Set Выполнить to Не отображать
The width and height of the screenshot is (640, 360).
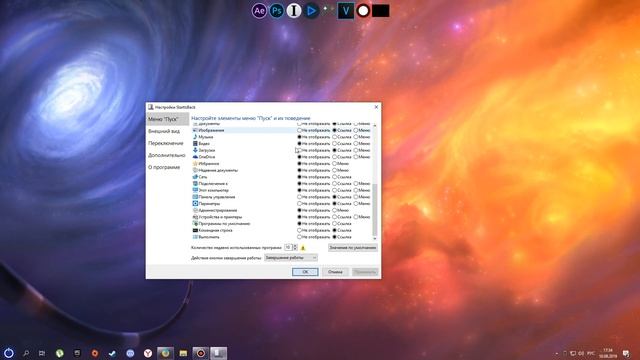[299, 237]
